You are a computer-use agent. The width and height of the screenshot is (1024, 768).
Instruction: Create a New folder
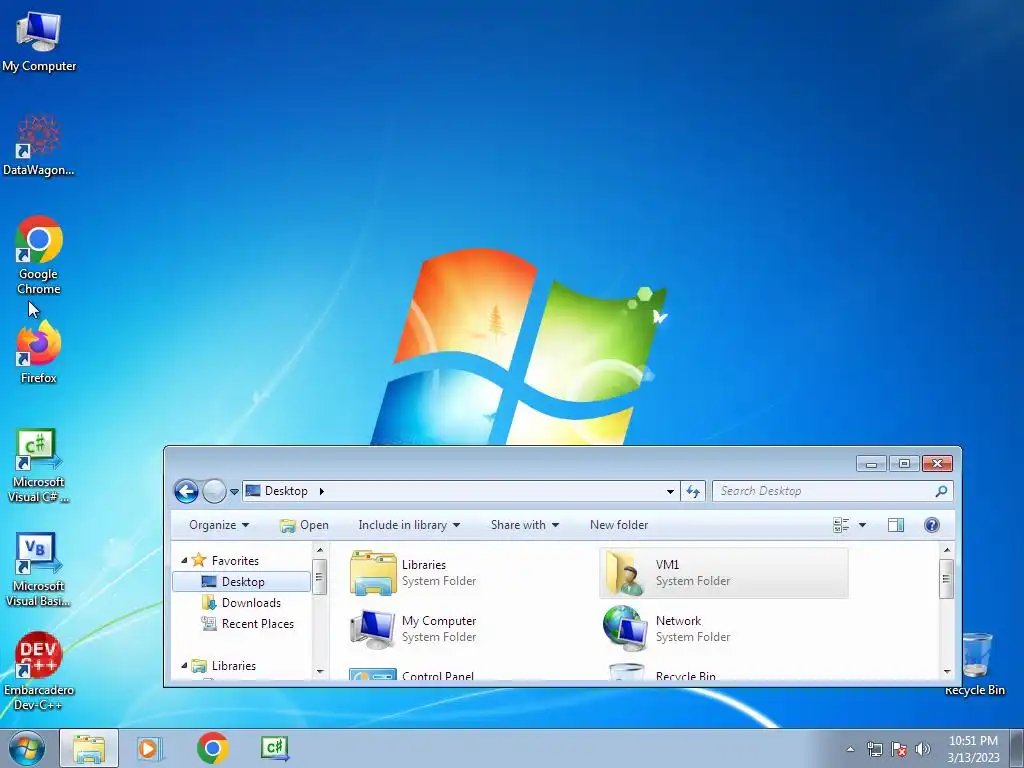click(x=618, y=525)
